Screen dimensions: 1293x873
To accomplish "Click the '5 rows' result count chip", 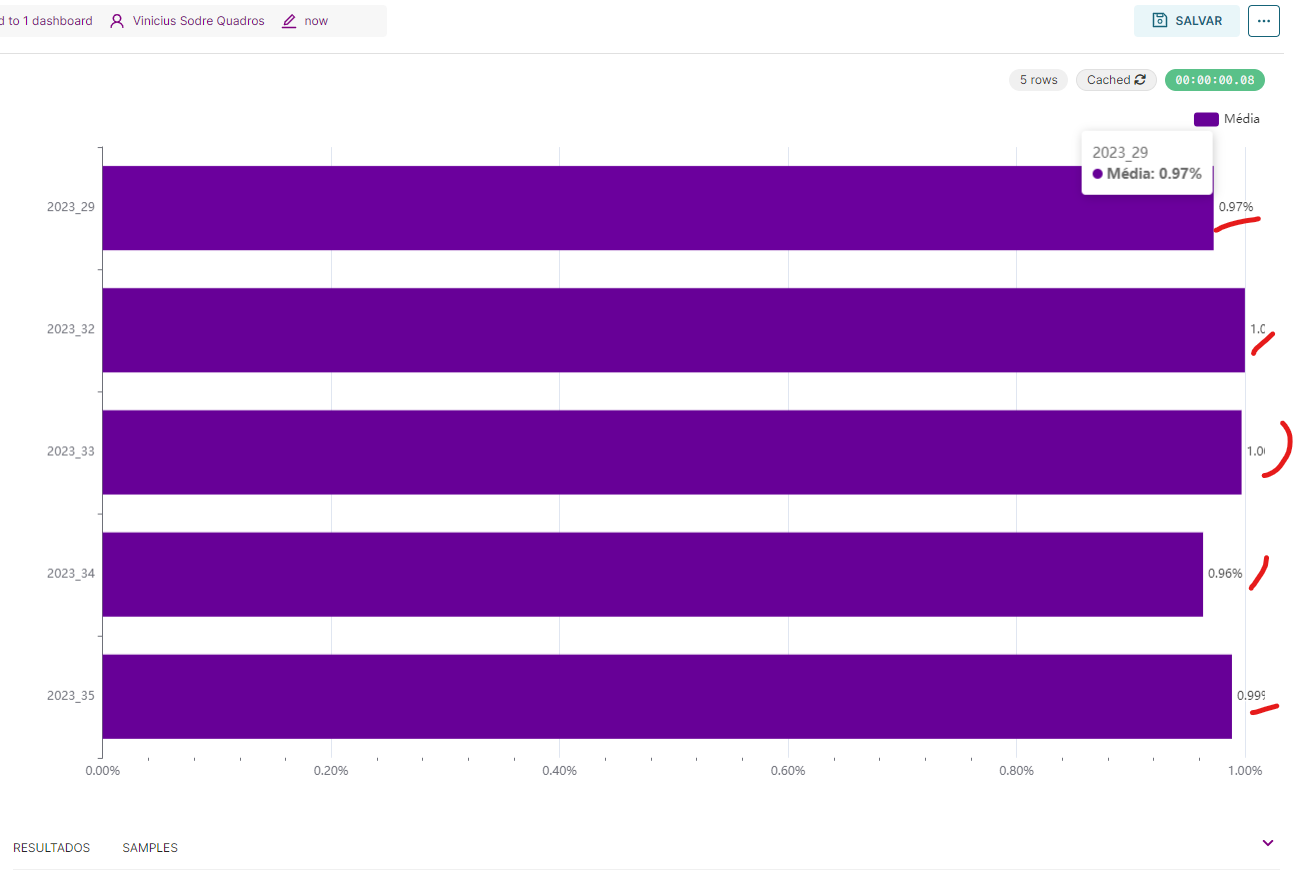I will click(x=1037, y=80).
